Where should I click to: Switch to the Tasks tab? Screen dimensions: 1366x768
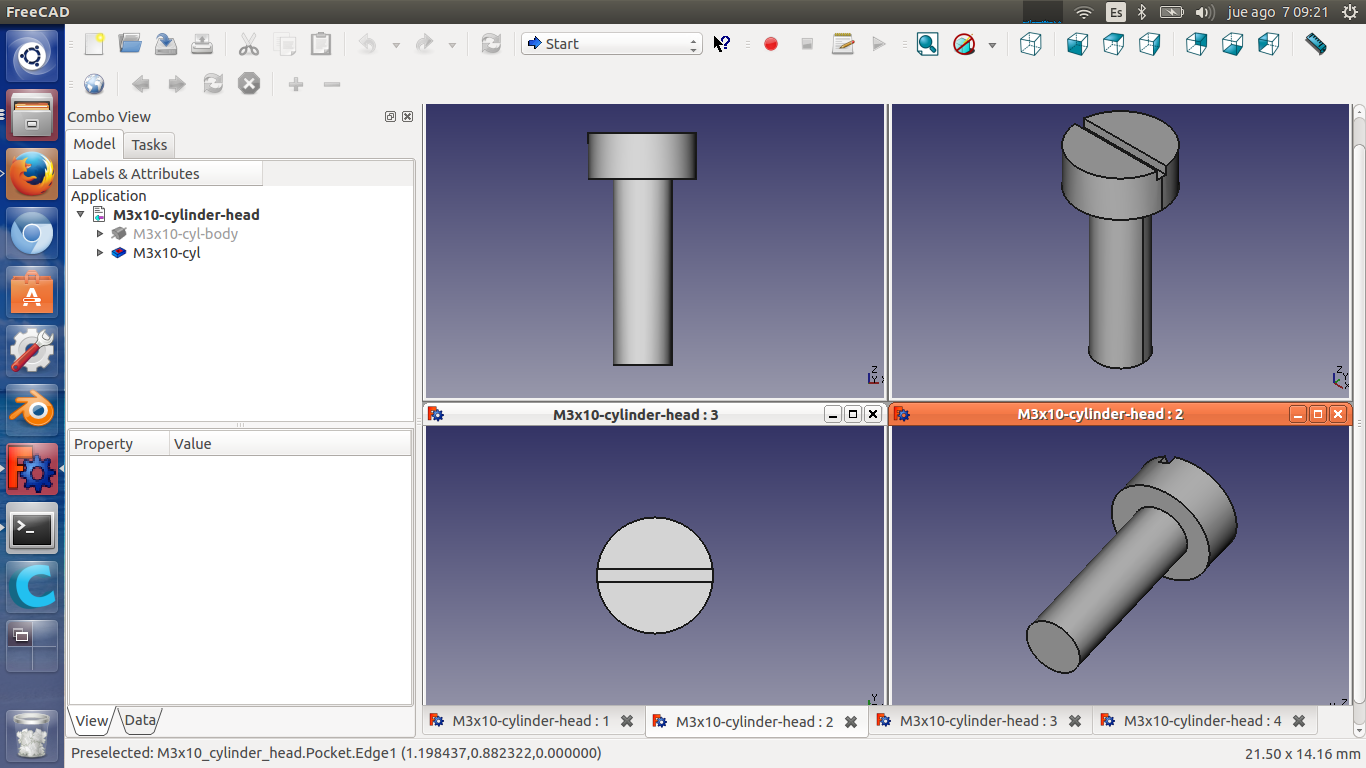pyautogui.click(x=149, y=145)
